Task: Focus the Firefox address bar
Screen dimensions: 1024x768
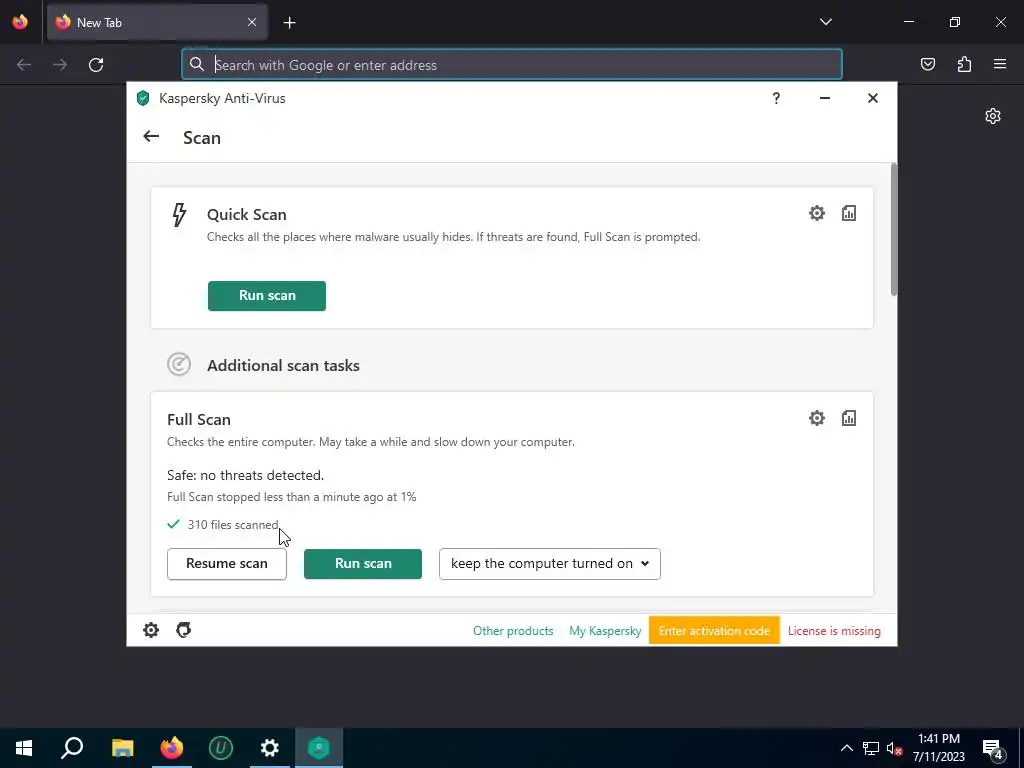Action: (x=512, y=65)
